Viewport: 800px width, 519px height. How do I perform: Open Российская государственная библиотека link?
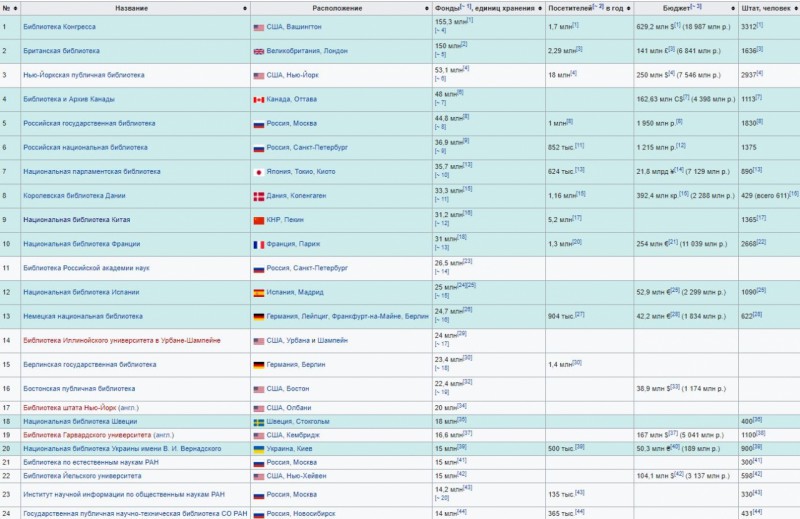[89, 123]
